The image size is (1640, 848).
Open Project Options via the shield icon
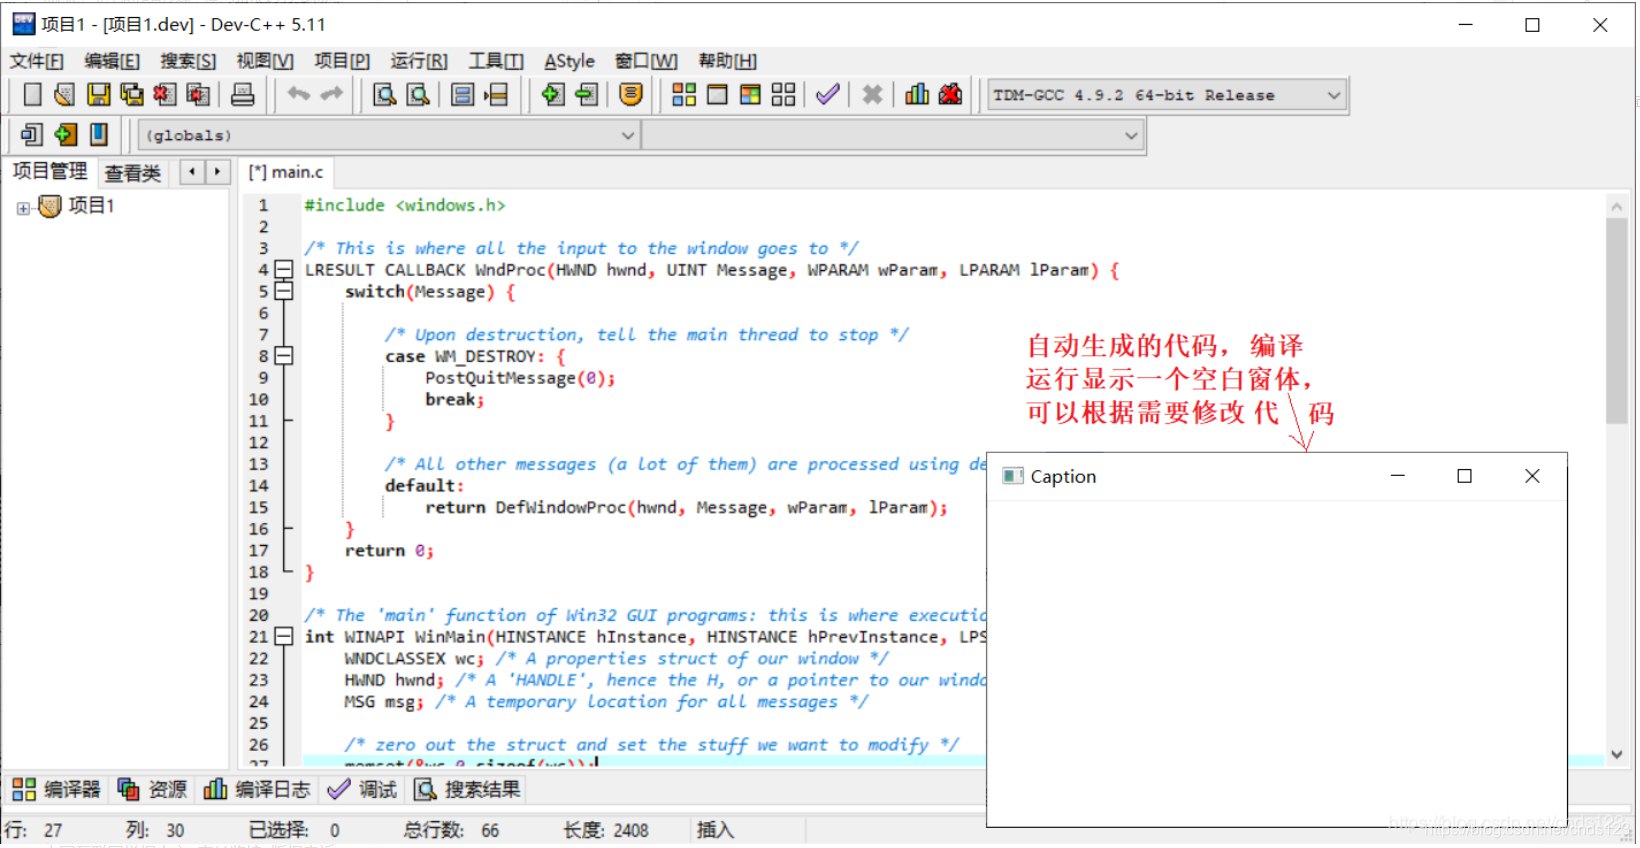[630, 95]
